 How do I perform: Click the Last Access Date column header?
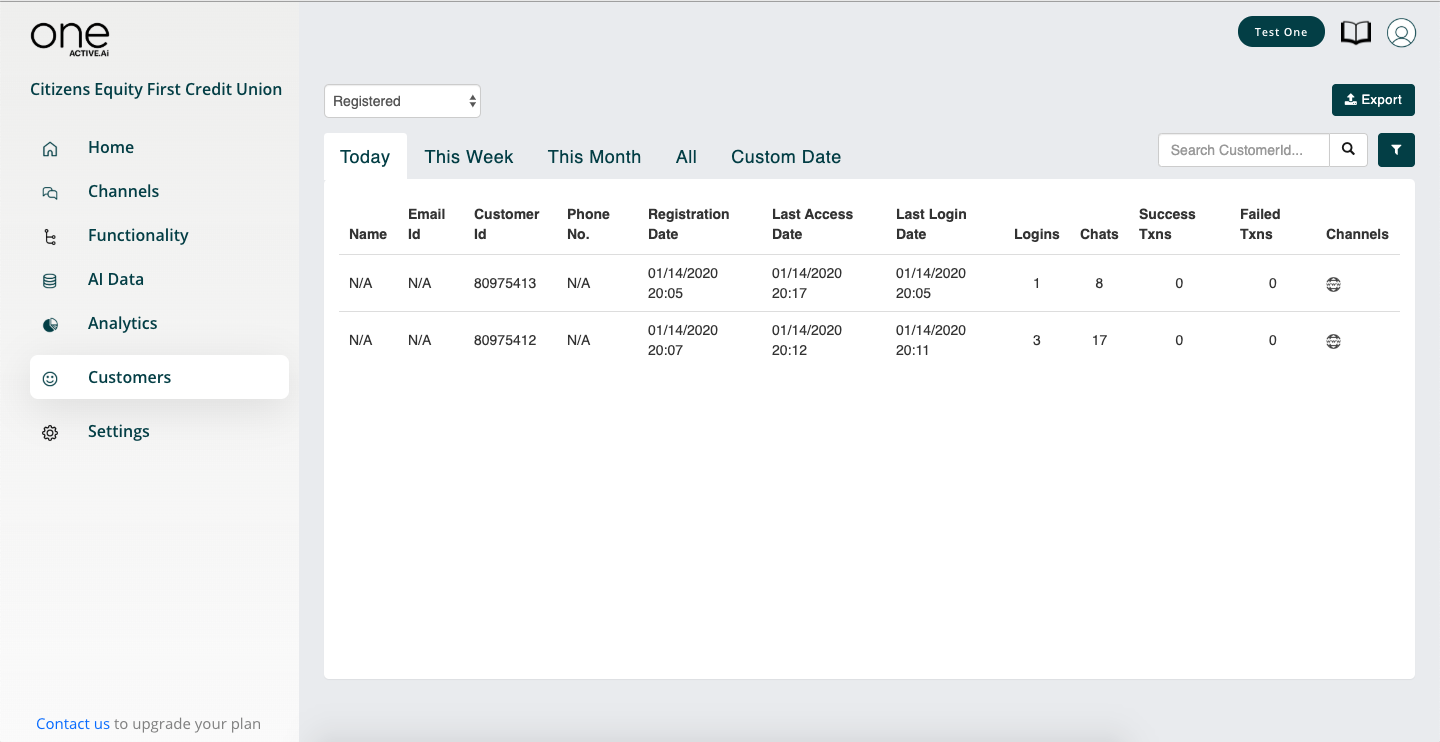click(812, 224)
